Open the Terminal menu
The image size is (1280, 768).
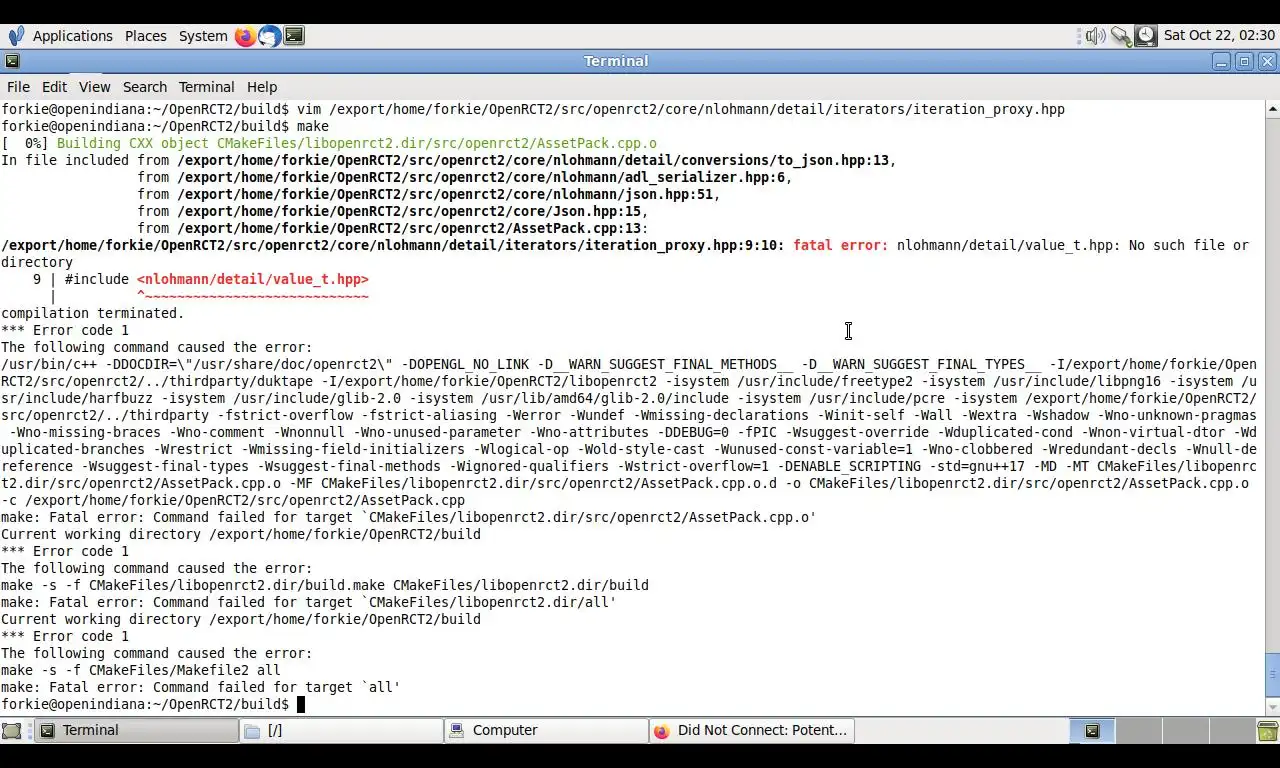coord(206,87)
